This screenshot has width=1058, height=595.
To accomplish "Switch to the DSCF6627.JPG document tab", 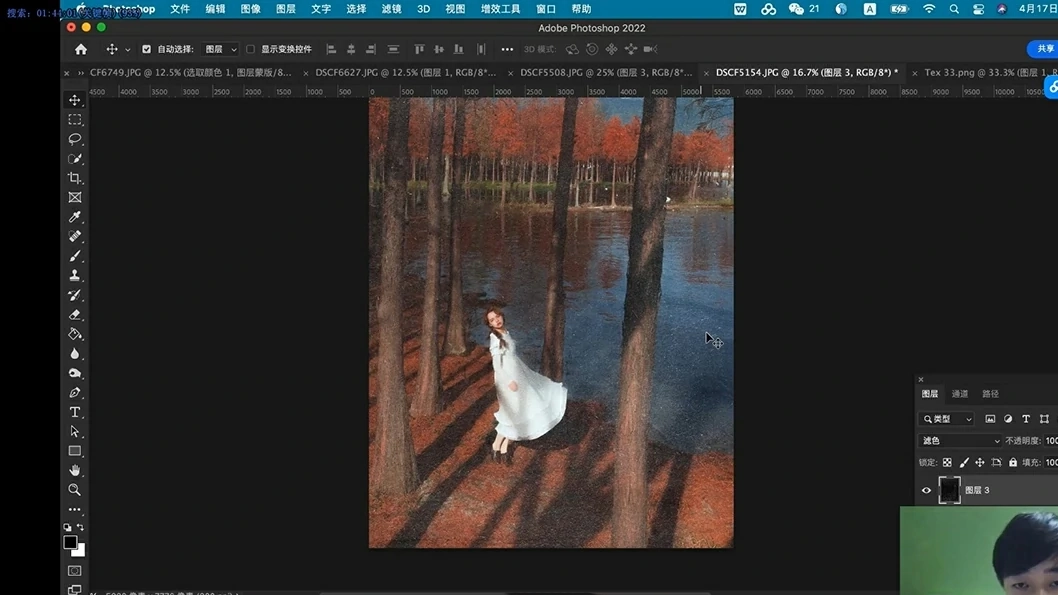I will 406,72.
